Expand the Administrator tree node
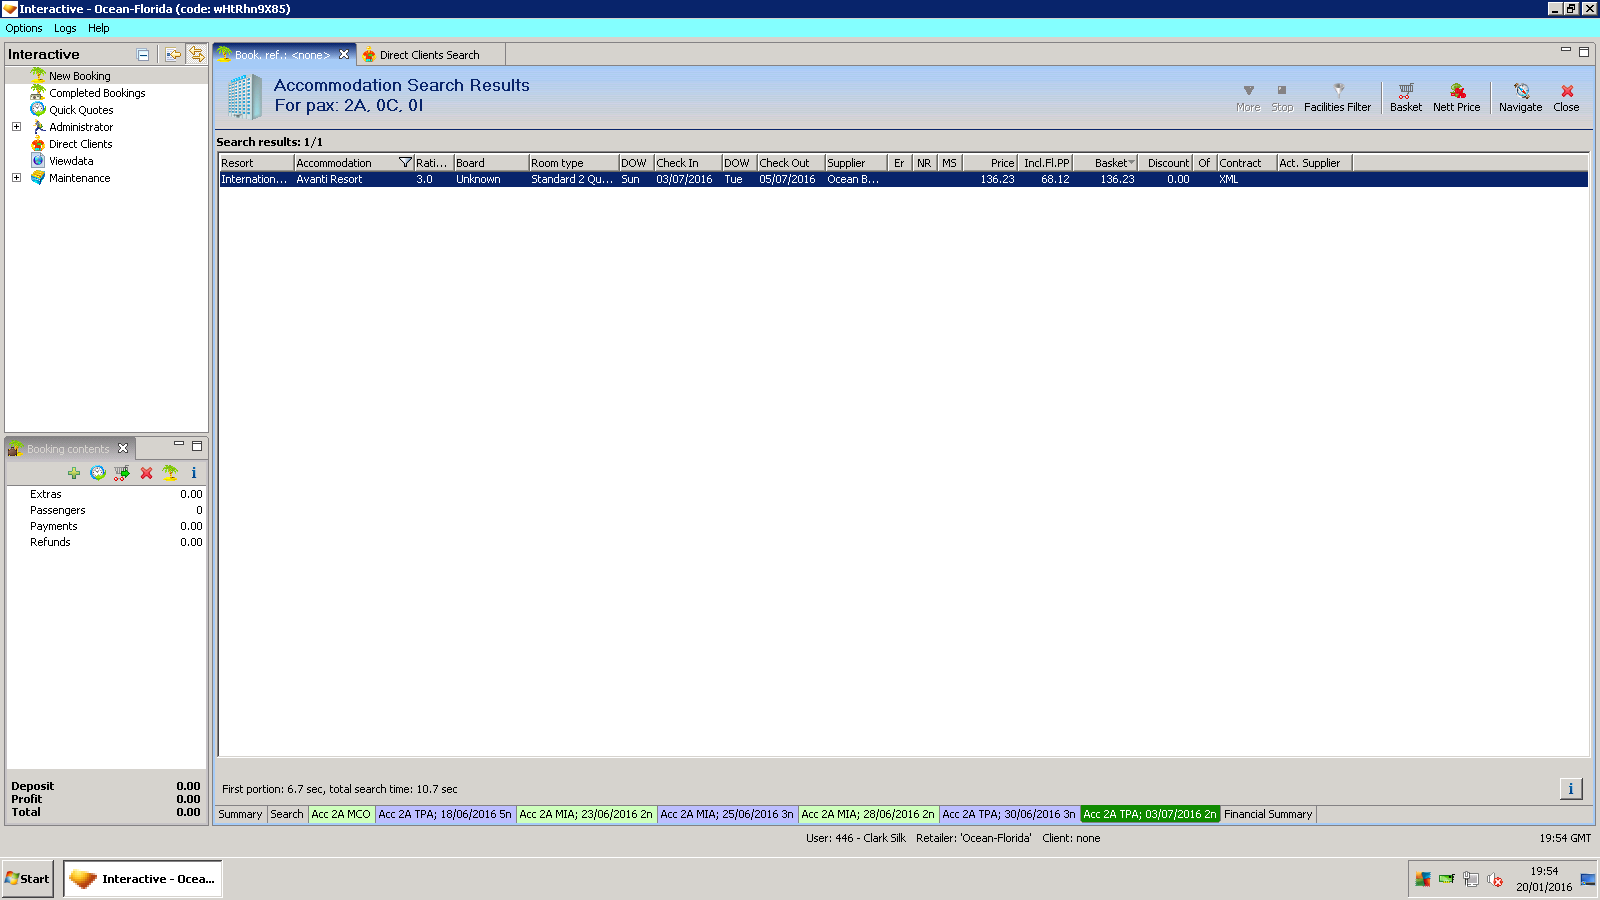1600x900 pixels. tap(16, 127)
